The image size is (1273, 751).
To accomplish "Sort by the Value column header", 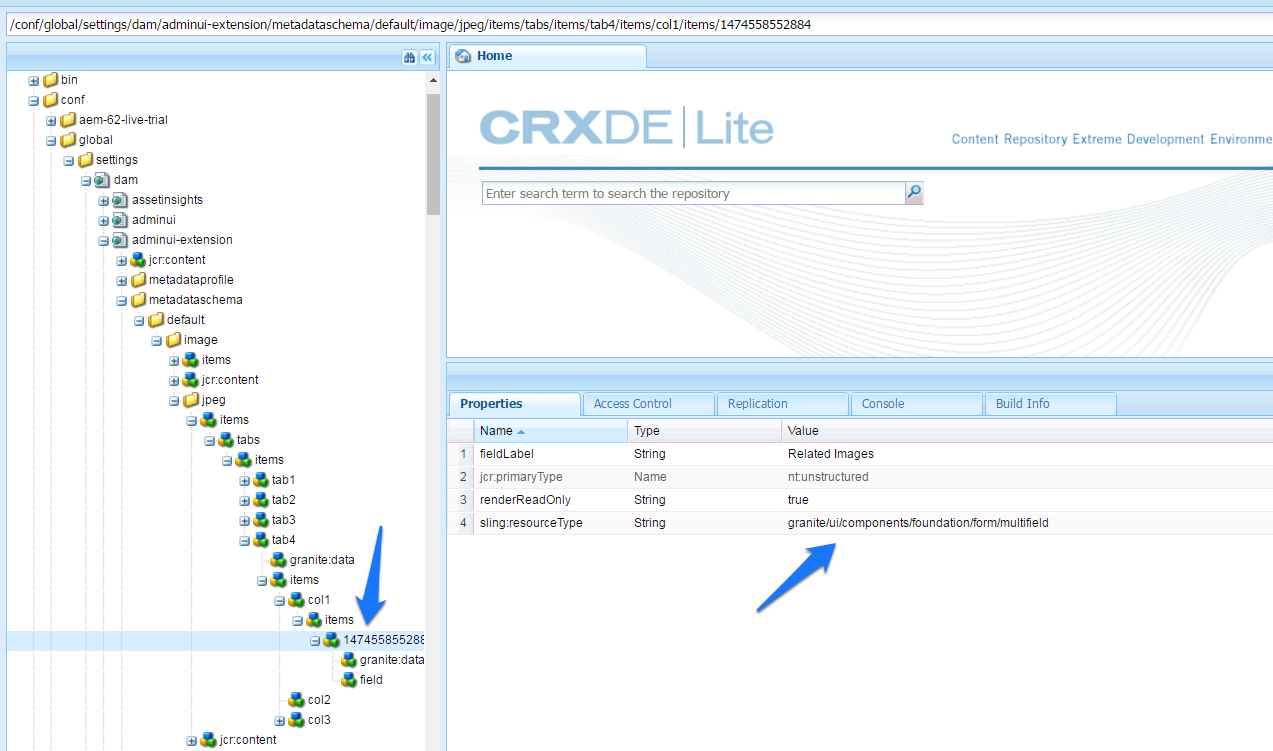I will point(1027,431).
